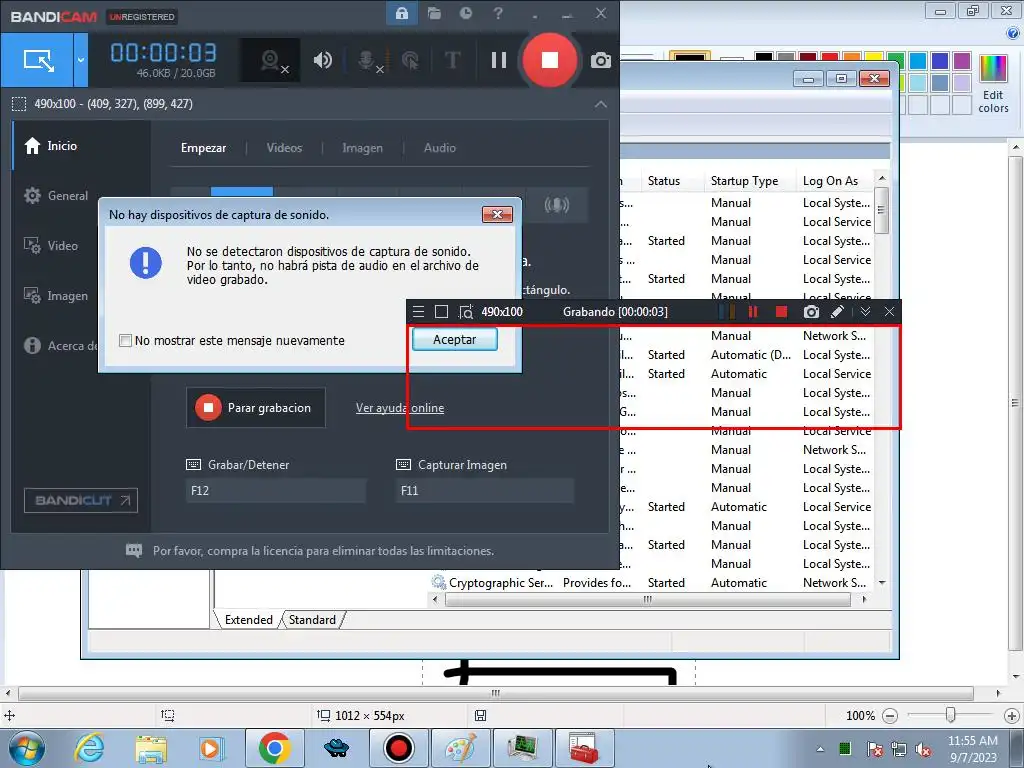Switch to Imagen tab in Bandicam top tabs

[362, 148]
